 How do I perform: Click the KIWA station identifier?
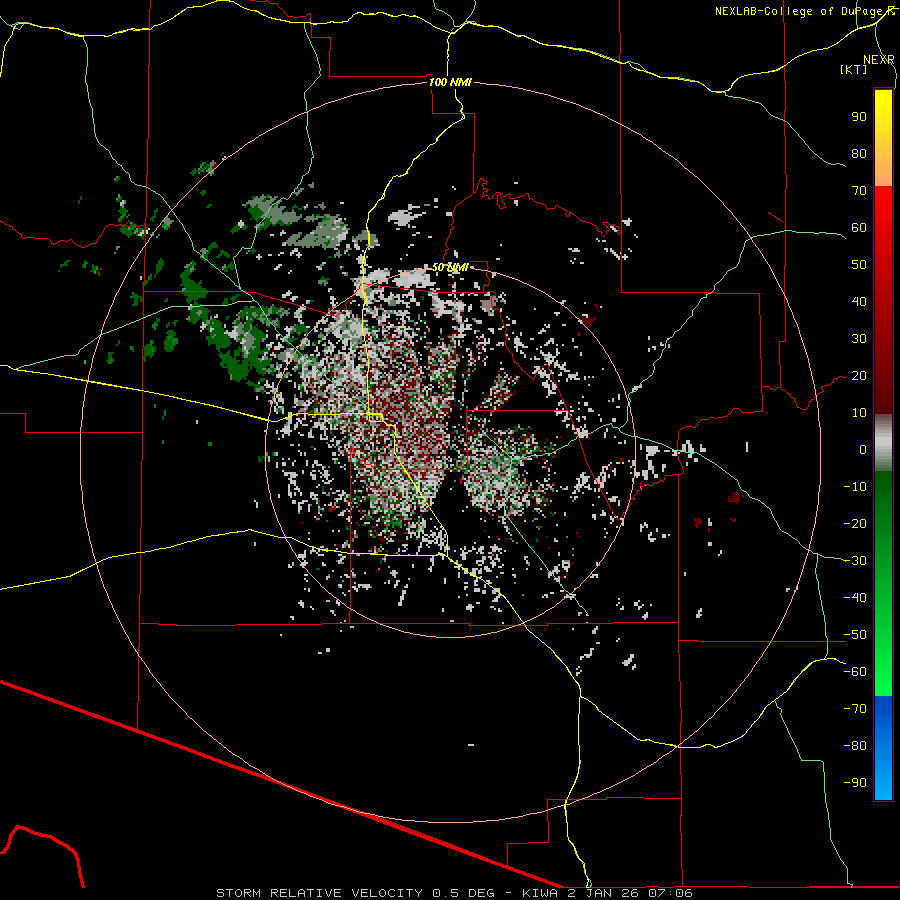pyautogui.click(x=540, y=893)
